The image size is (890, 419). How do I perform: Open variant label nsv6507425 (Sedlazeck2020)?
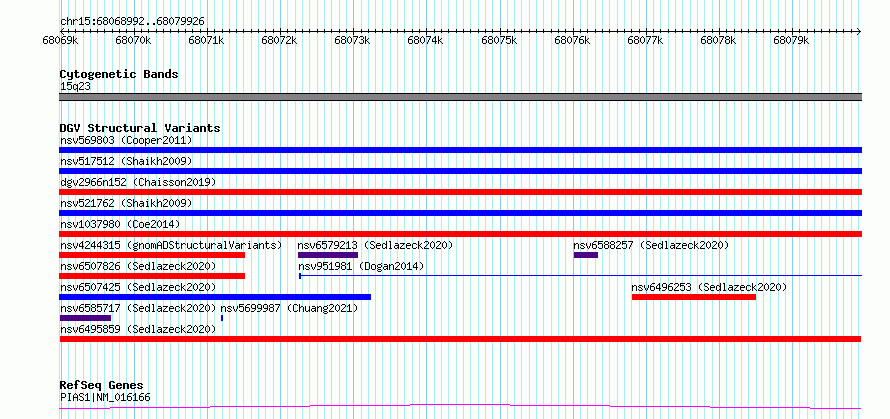tap(138, 287)
